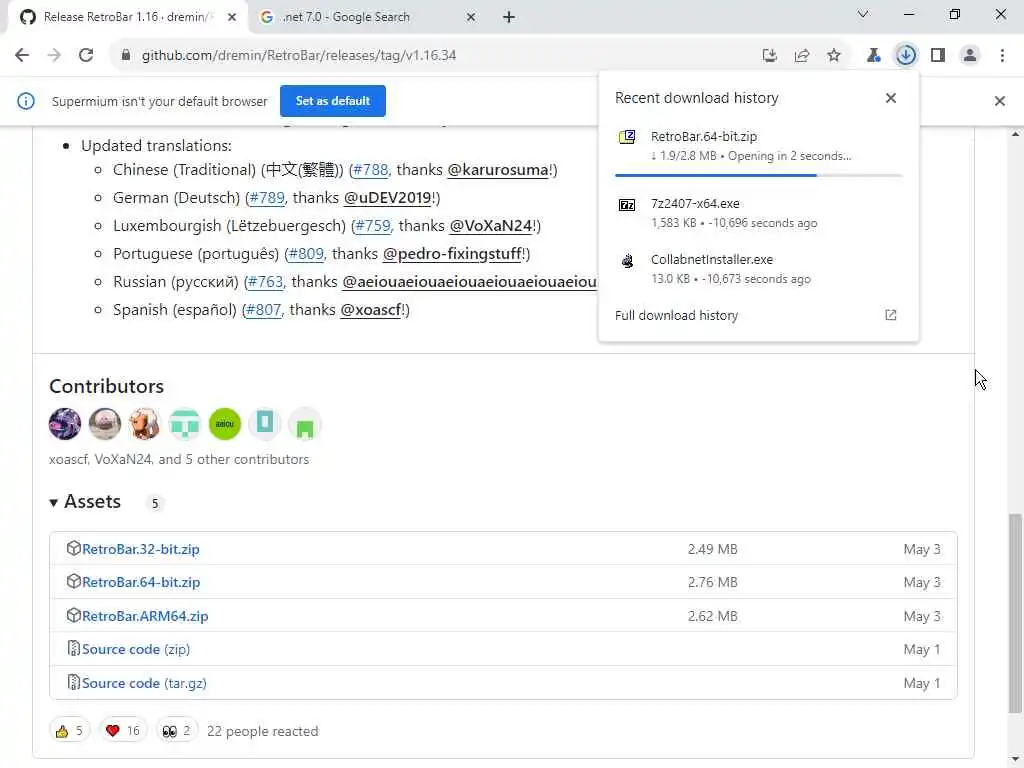1024x768 pixels.
Task: Download RetroBar.ARM64.zip
Action: (x=145, y=616)
